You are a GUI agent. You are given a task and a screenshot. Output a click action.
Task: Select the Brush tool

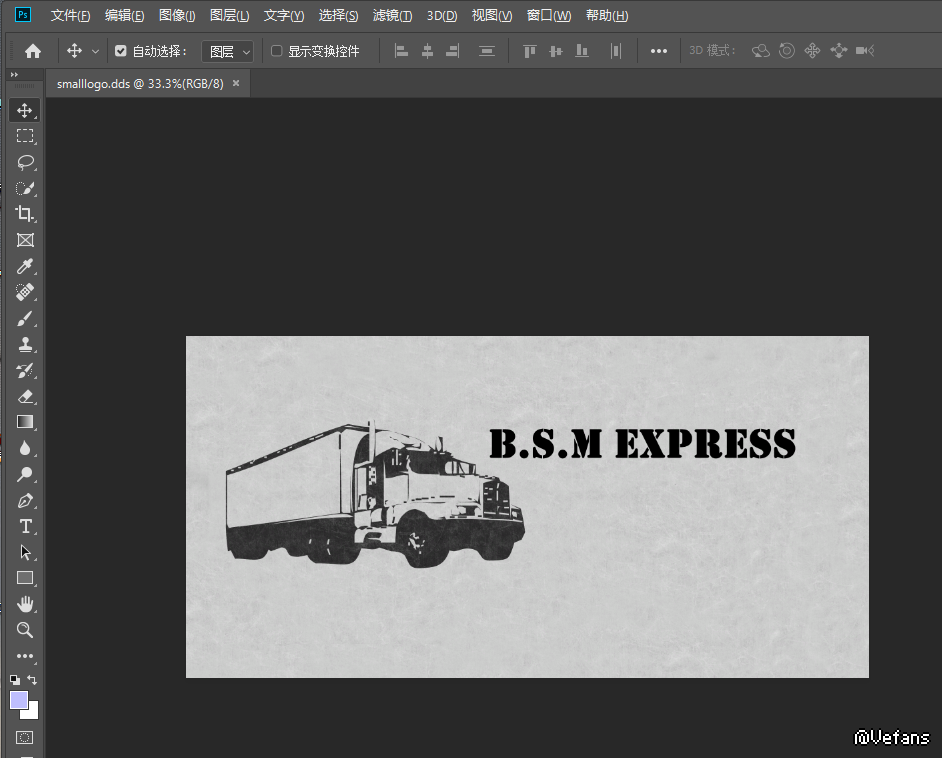[25, 318]
